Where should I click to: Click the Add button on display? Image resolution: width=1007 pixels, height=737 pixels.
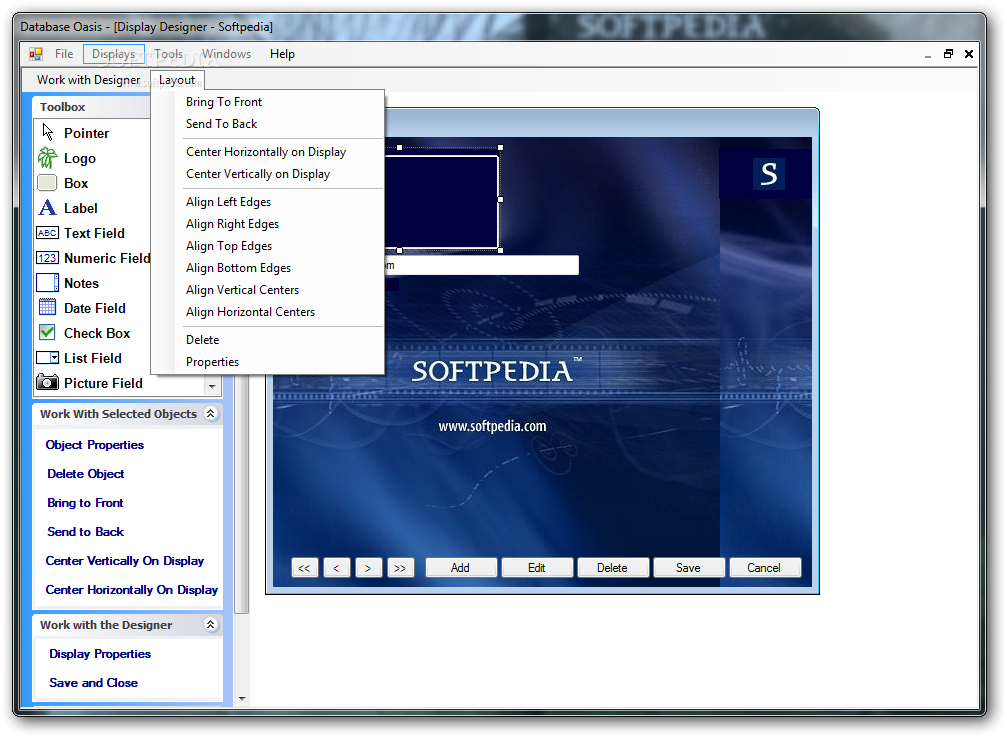point(460,568)
